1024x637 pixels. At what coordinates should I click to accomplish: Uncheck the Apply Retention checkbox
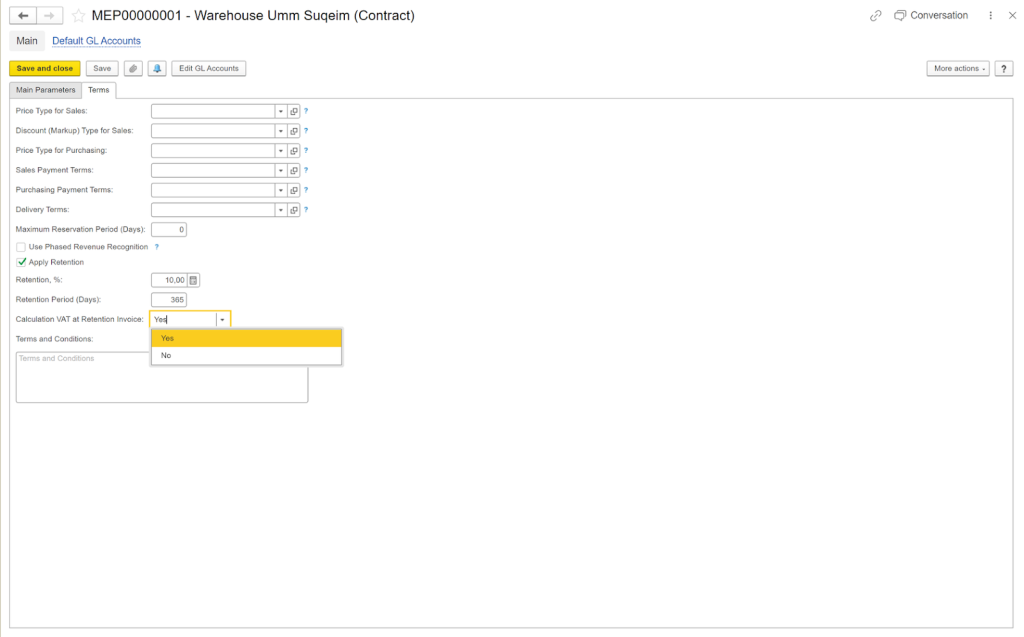21,262
